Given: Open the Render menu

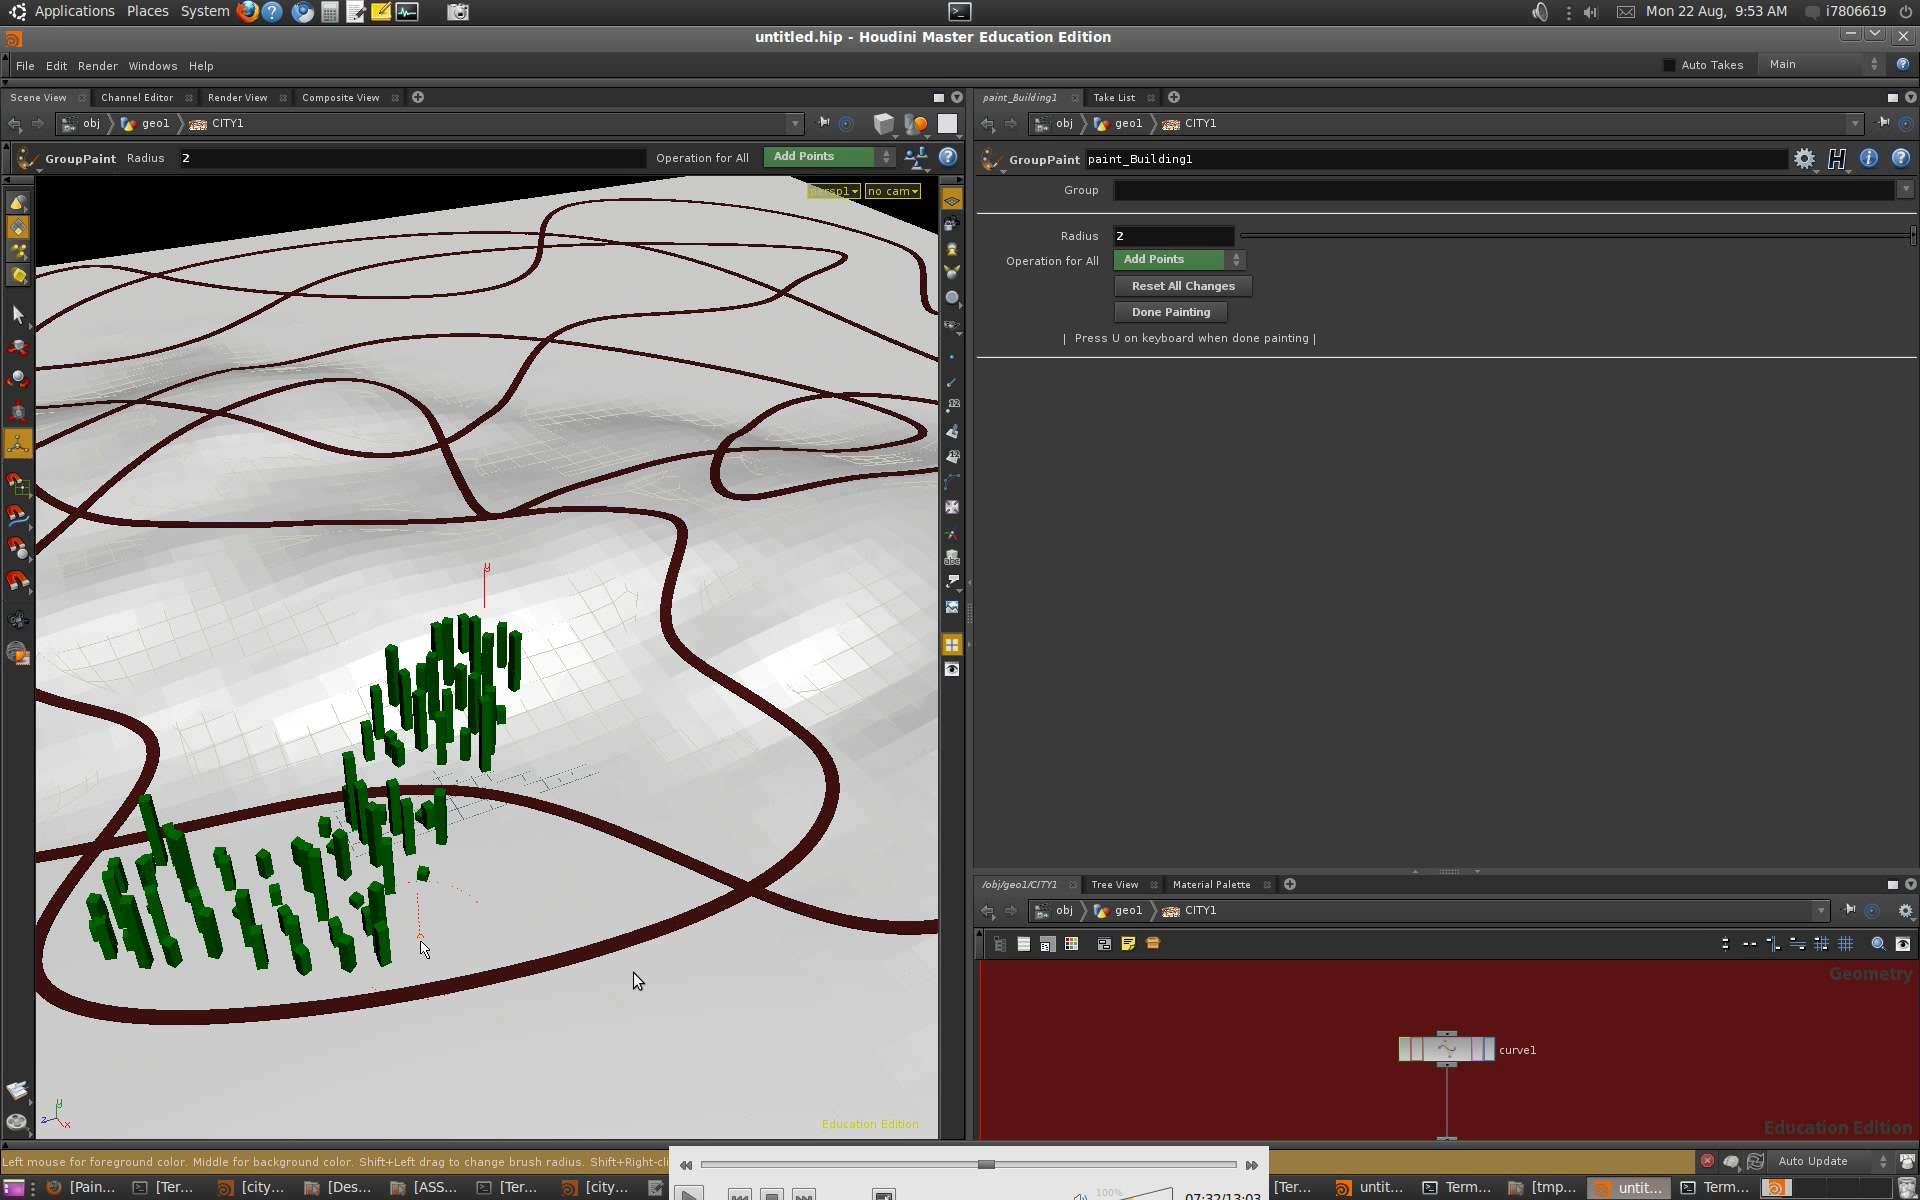Looking at the screenshot, I should point(98,66).
